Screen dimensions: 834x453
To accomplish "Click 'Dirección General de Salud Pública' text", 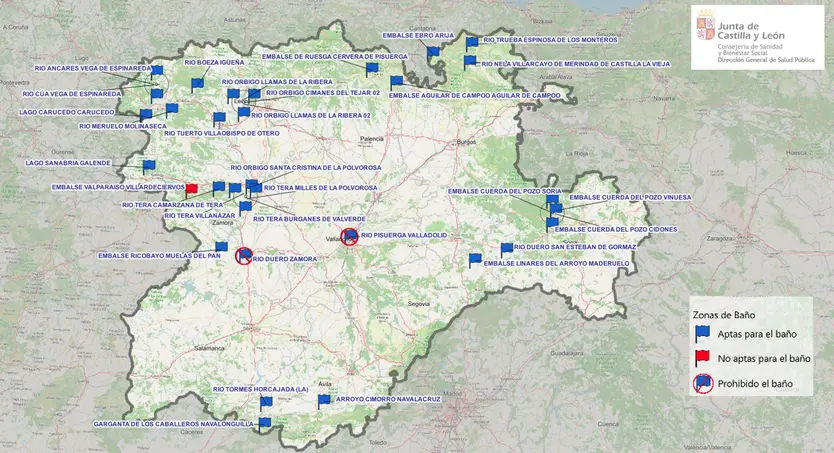I will (766, 60).
